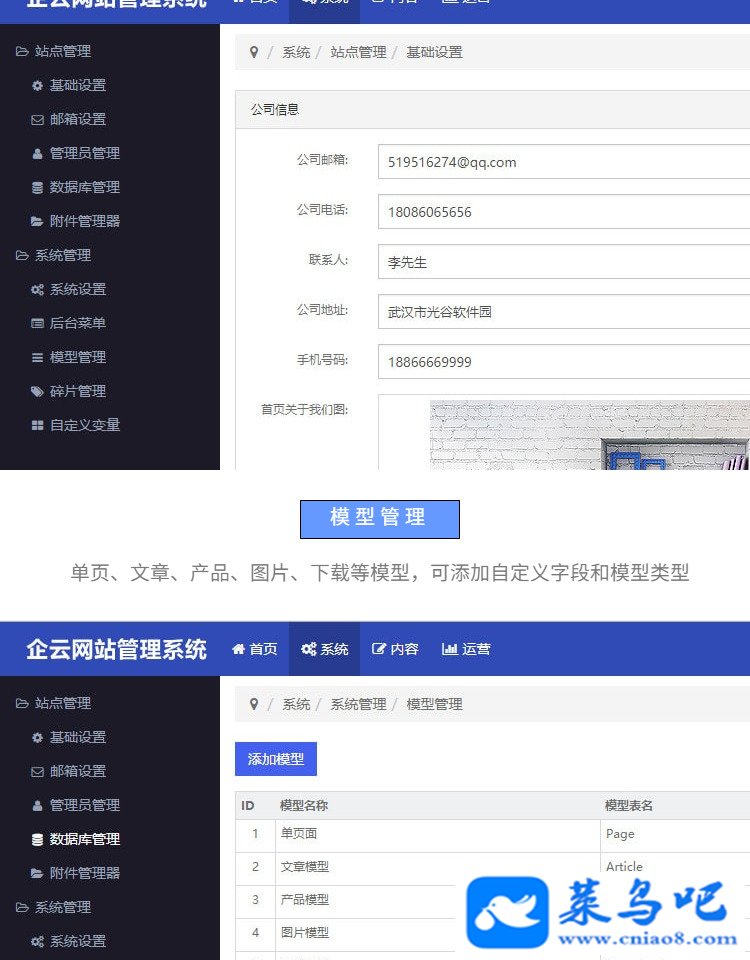Click the 添加模型 button
750x960 pixels.
tap(276, 759)
